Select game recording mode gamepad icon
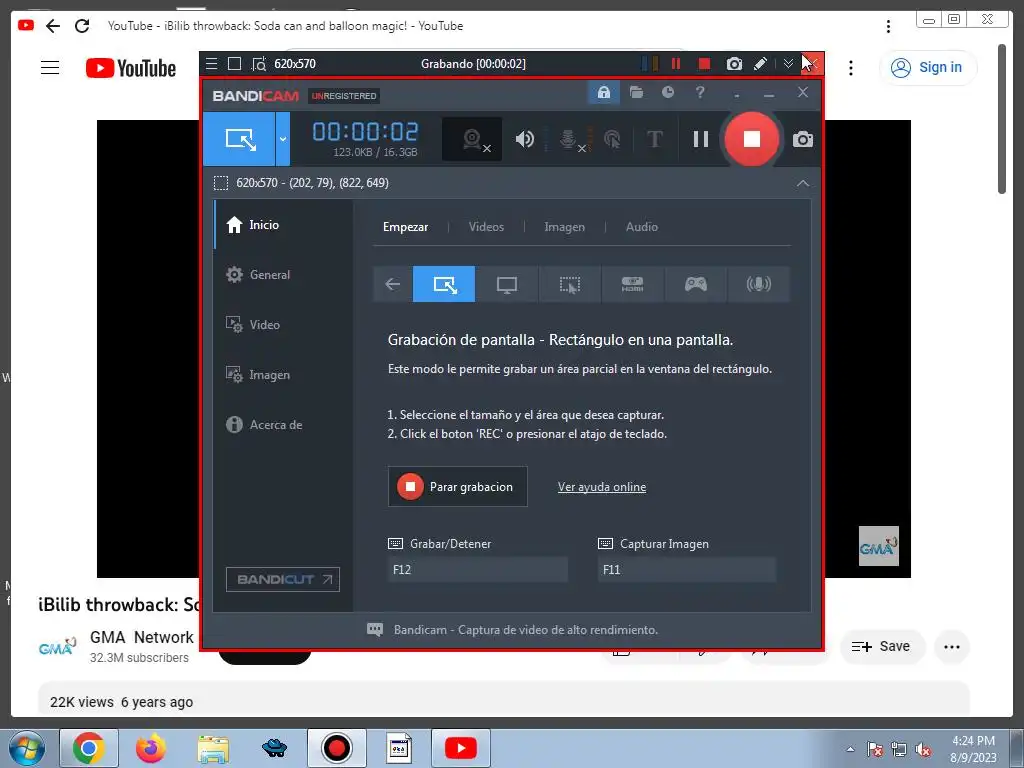Viewport: 1024px width, 768px height. point(696,284)
